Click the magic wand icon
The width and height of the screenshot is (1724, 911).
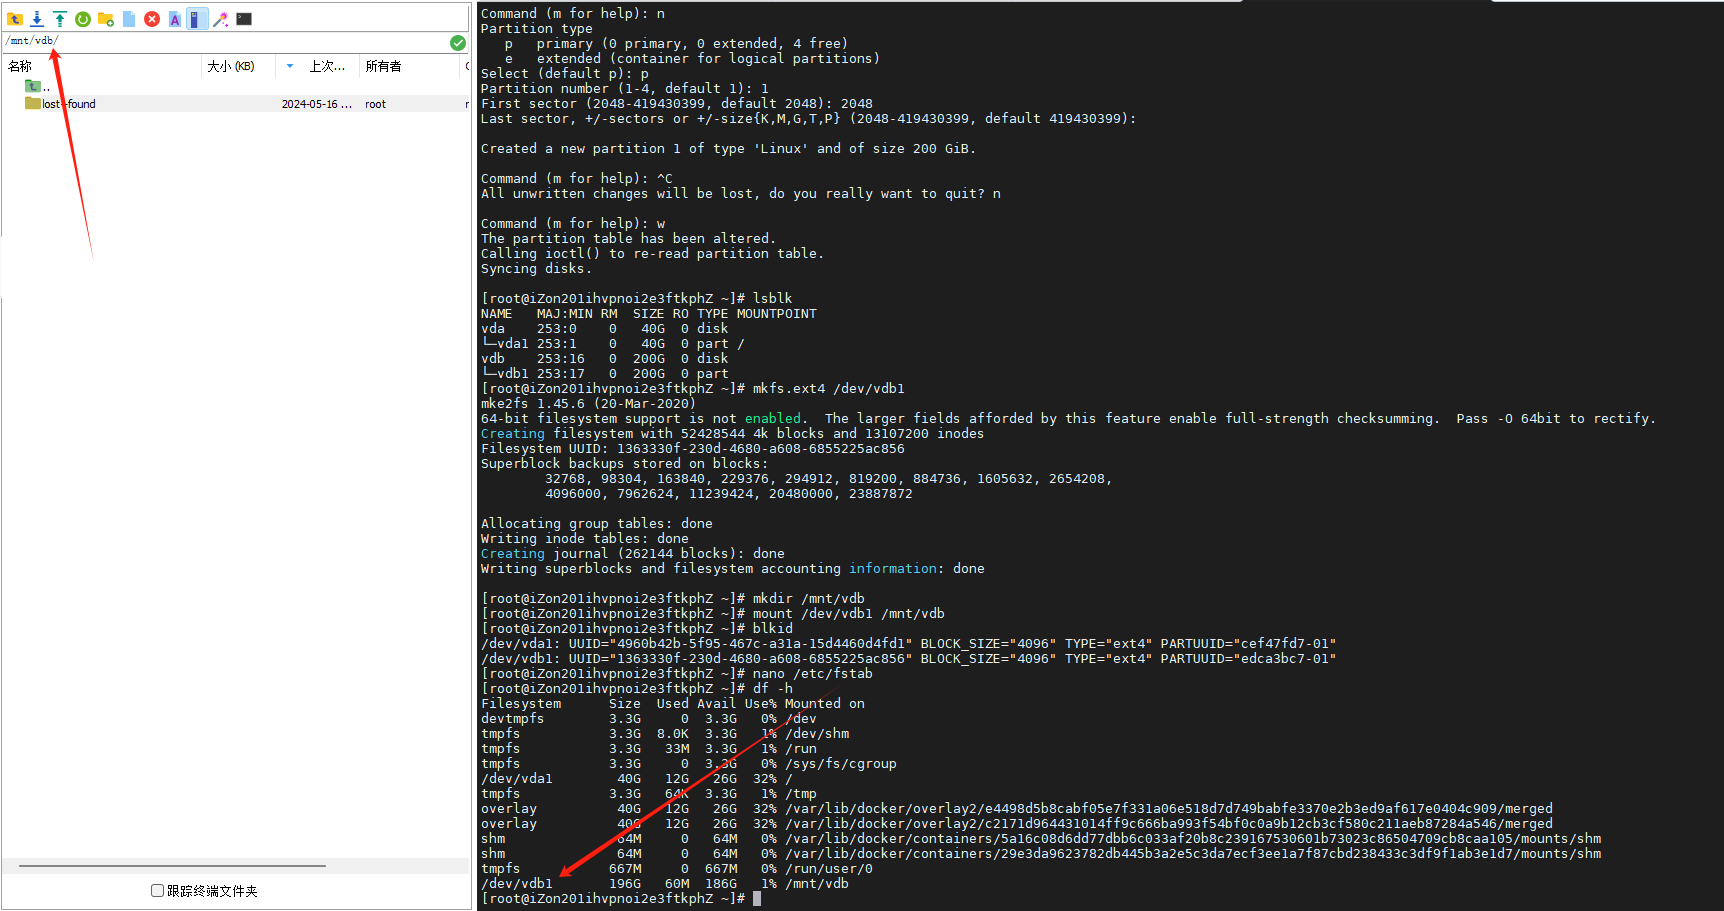tap(221, 19)
